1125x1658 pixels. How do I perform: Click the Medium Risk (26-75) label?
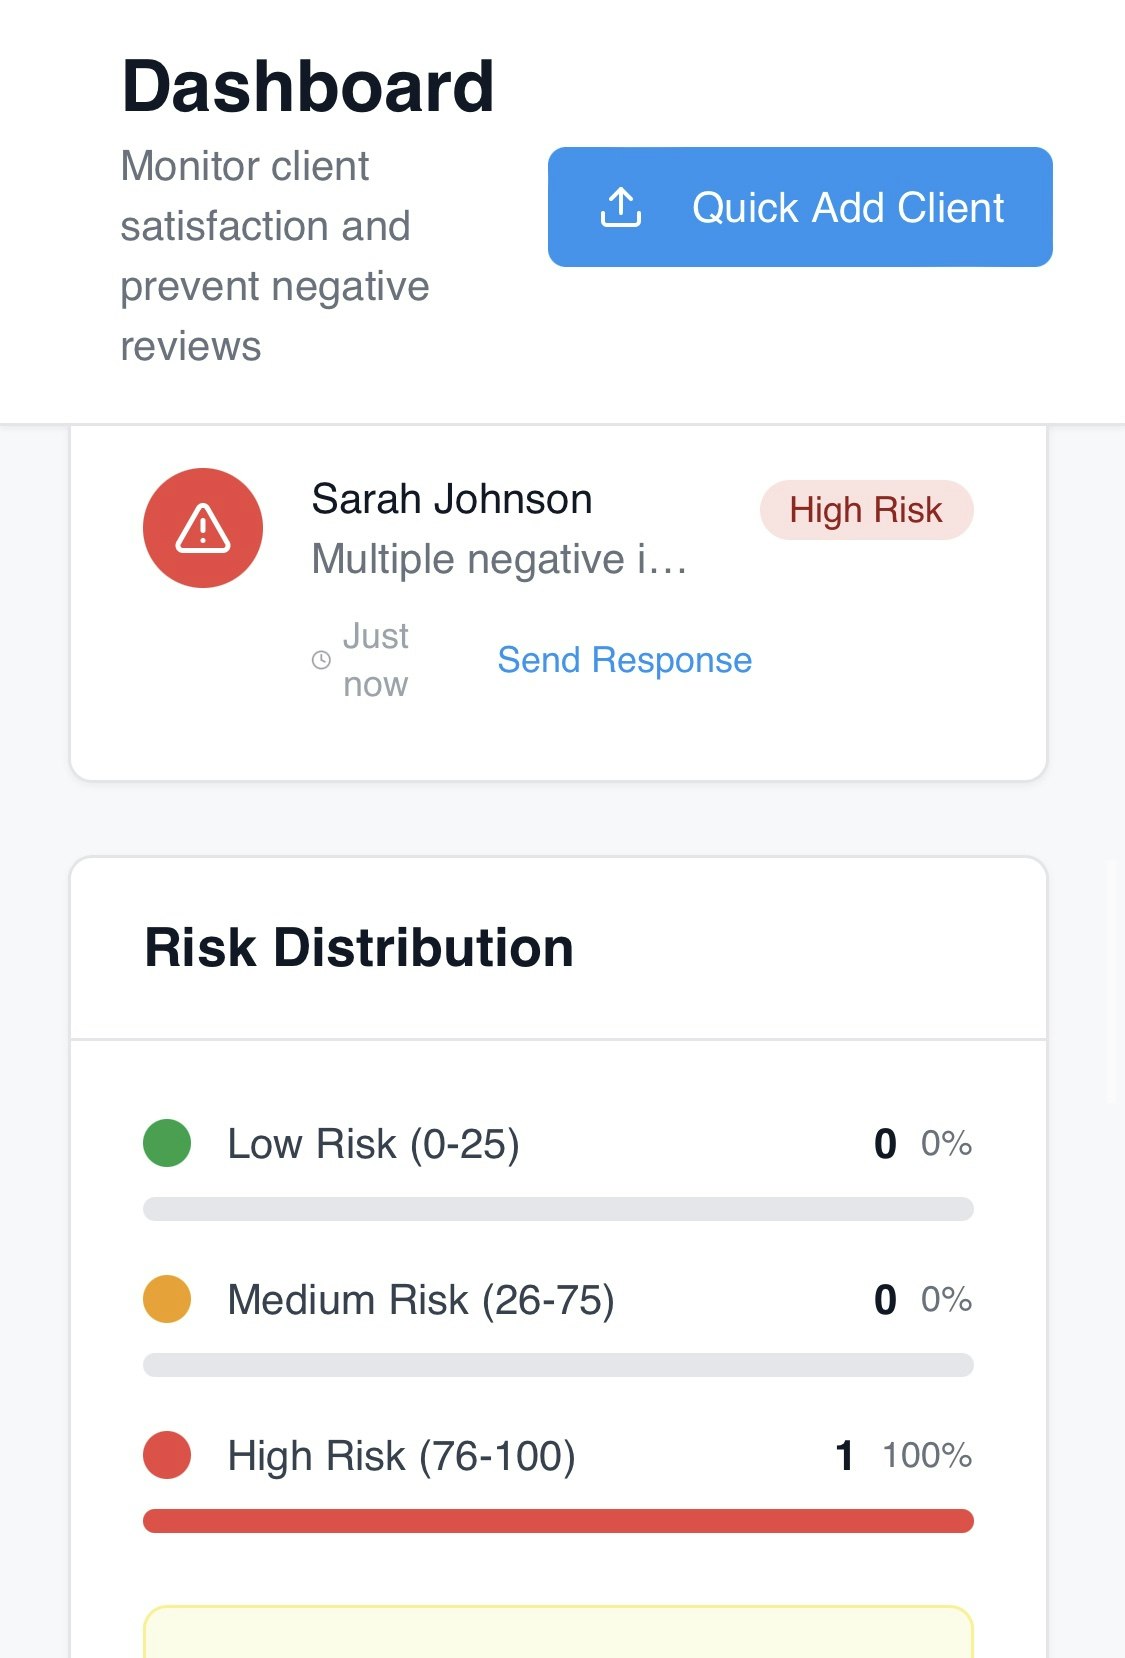click(421, 1300)
